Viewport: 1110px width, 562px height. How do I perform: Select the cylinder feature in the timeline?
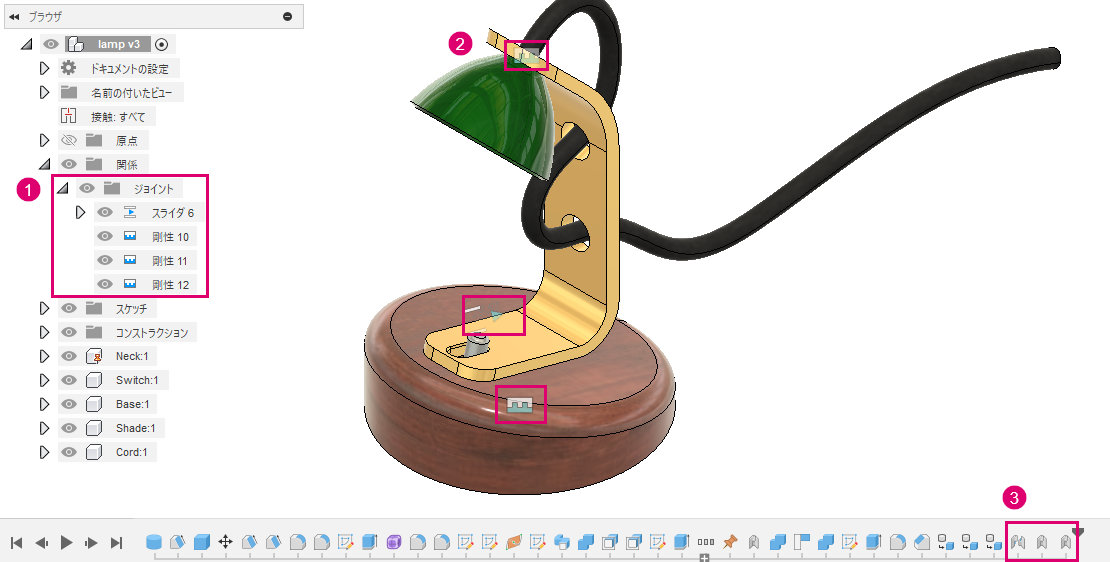(154, 542)
